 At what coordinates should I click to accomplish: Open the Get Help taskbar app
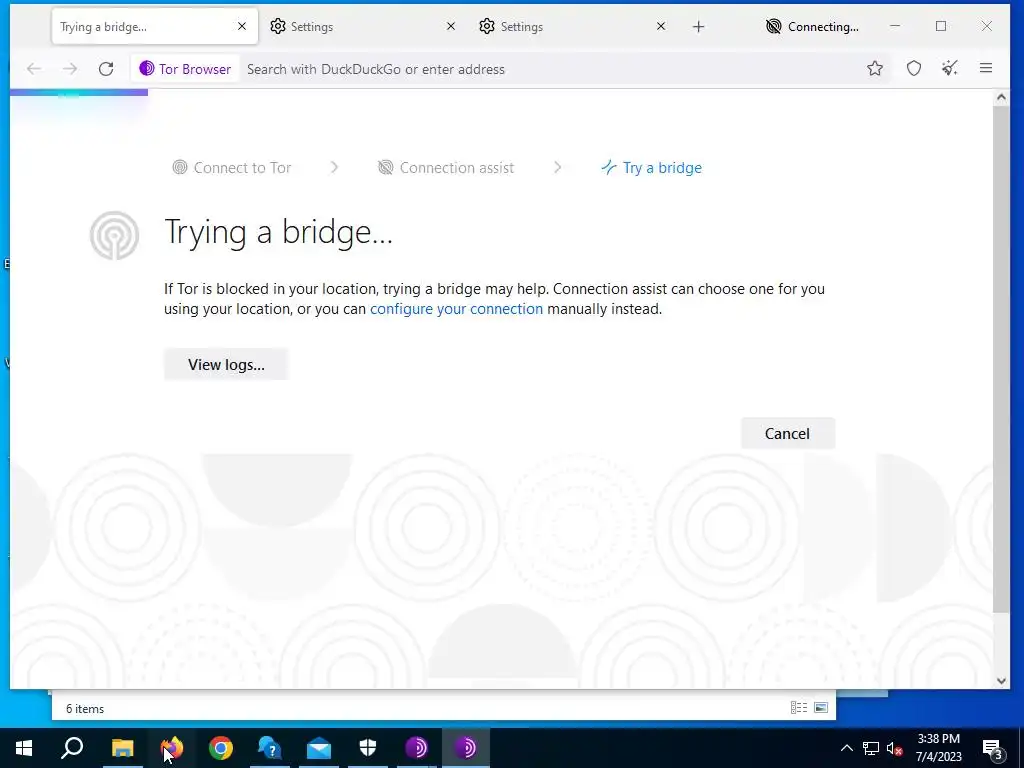pos(269,748)
